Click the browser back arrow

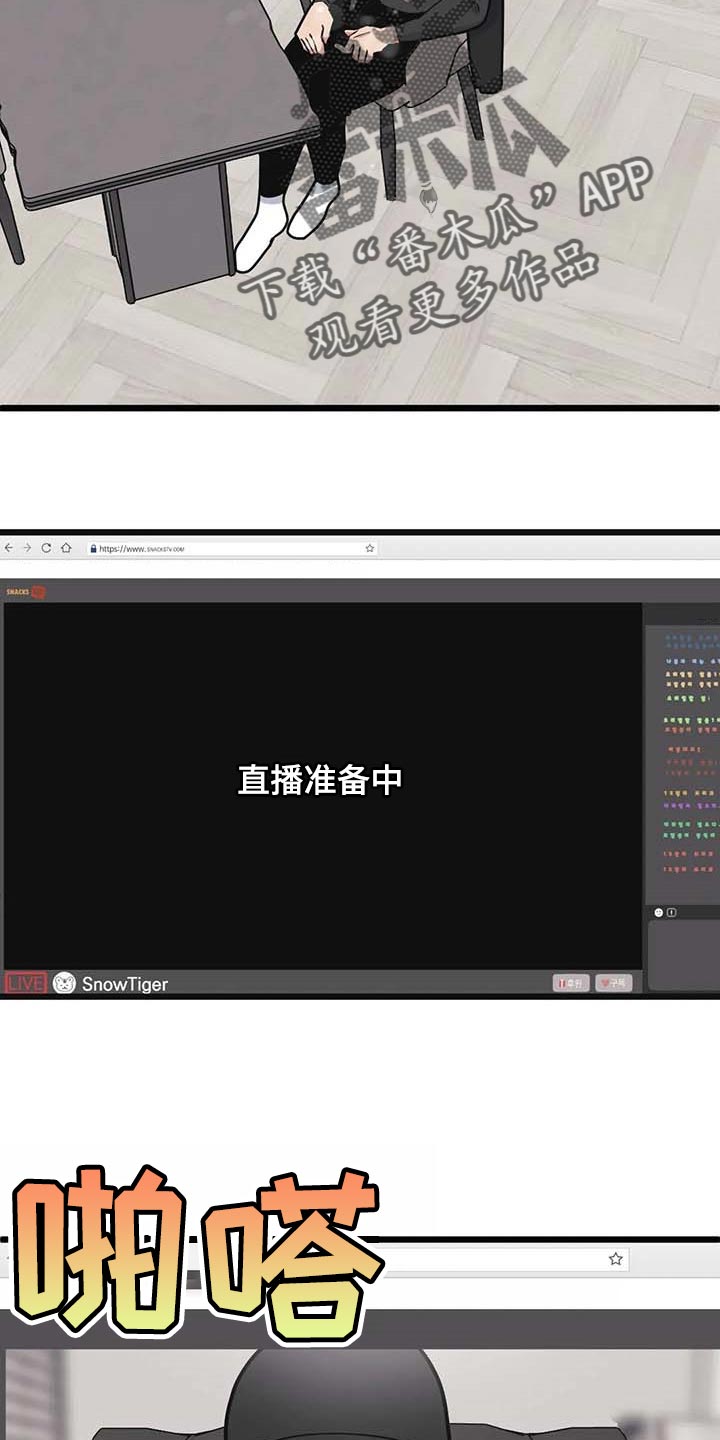9,548
